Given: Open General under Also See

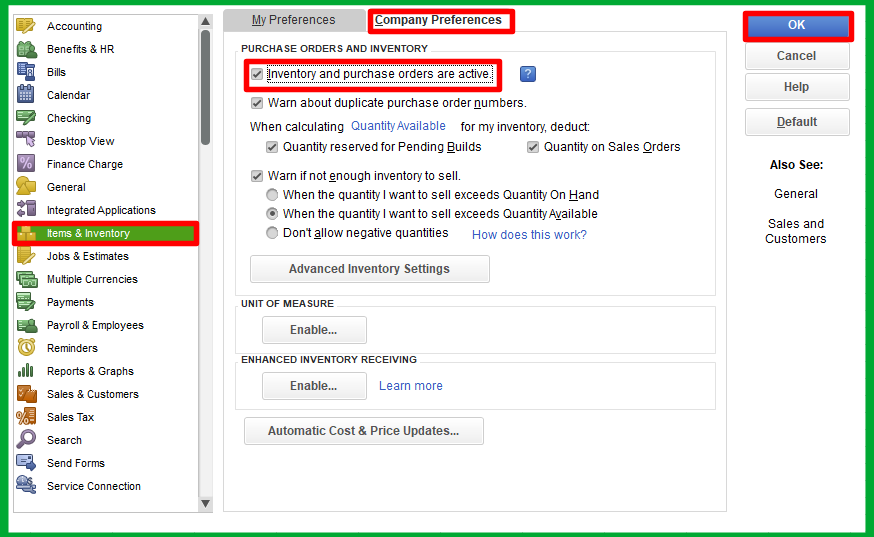Looking at the screenshot, I should 796,194.
